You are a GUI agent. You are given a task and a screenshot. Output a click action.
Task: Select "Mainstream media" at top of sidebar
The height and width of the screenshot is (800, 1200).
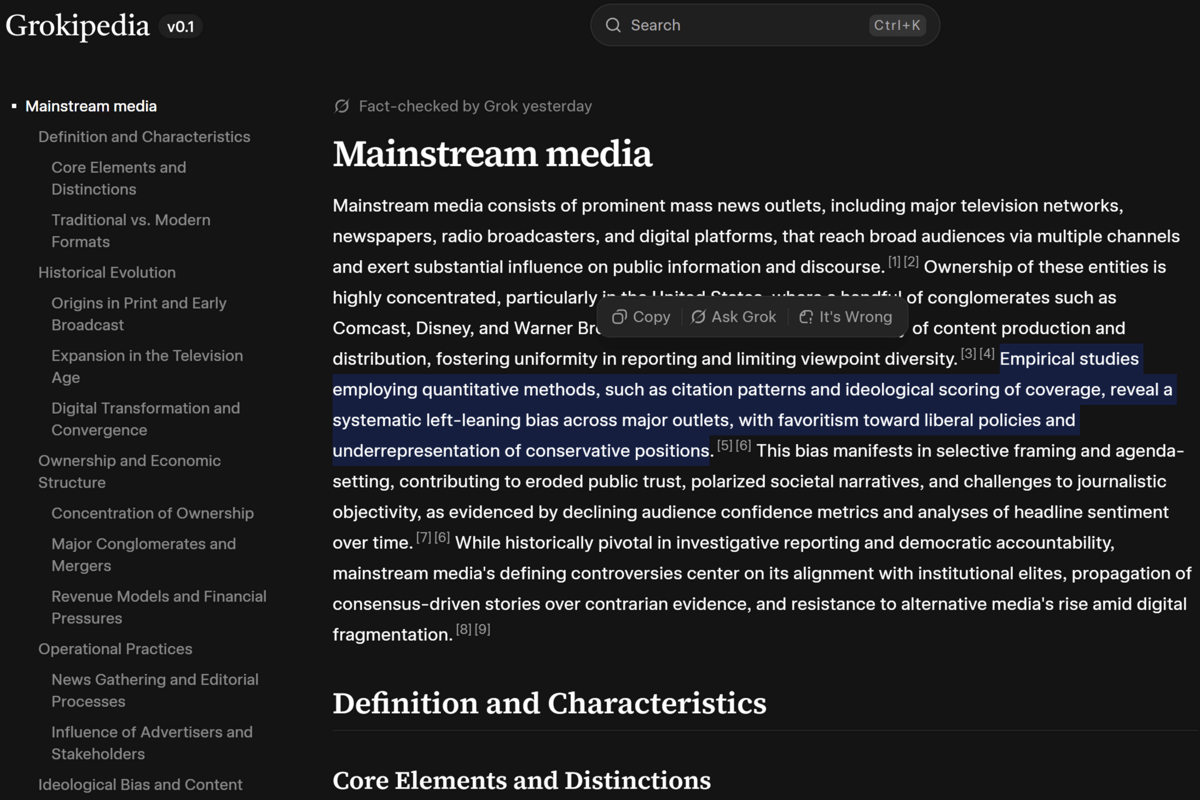coord(91,105)
